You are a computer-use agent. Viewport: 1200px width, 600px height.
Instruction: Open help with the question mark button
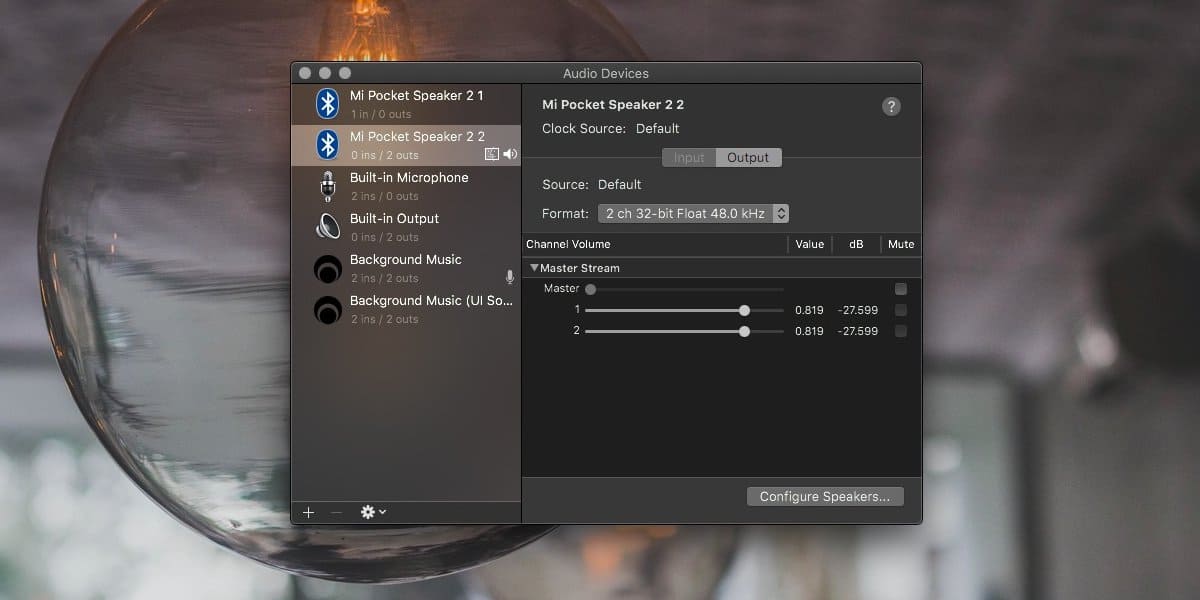pos(891,106)
